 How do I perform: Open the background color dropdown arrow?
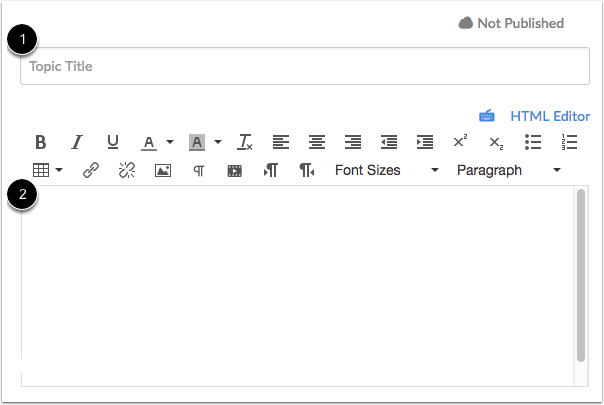(x=218, y=142)
